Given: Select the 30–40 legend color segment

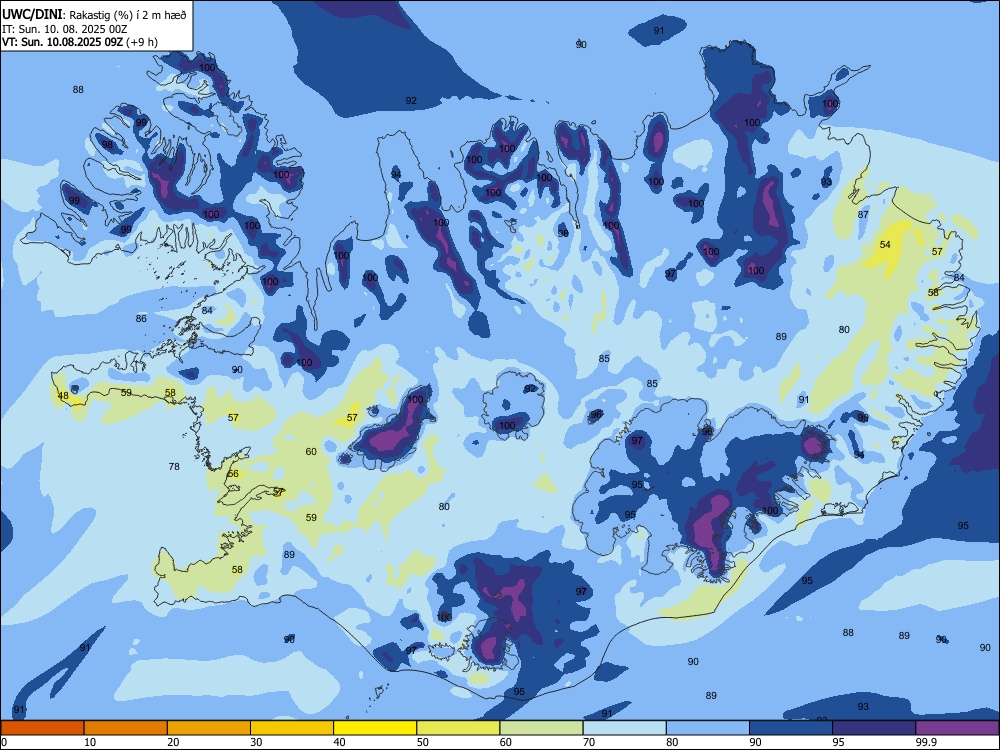Looking at the screenshot, I should coord(292,728).
